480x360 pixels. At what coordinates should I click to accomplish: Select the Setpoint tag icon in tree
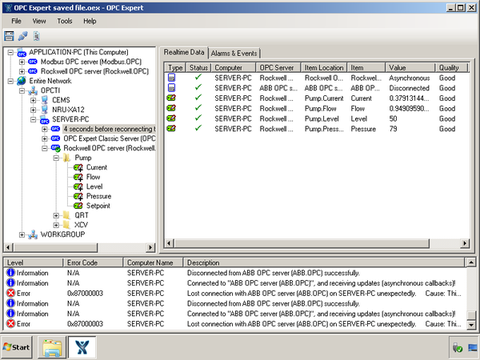point(78,206)
